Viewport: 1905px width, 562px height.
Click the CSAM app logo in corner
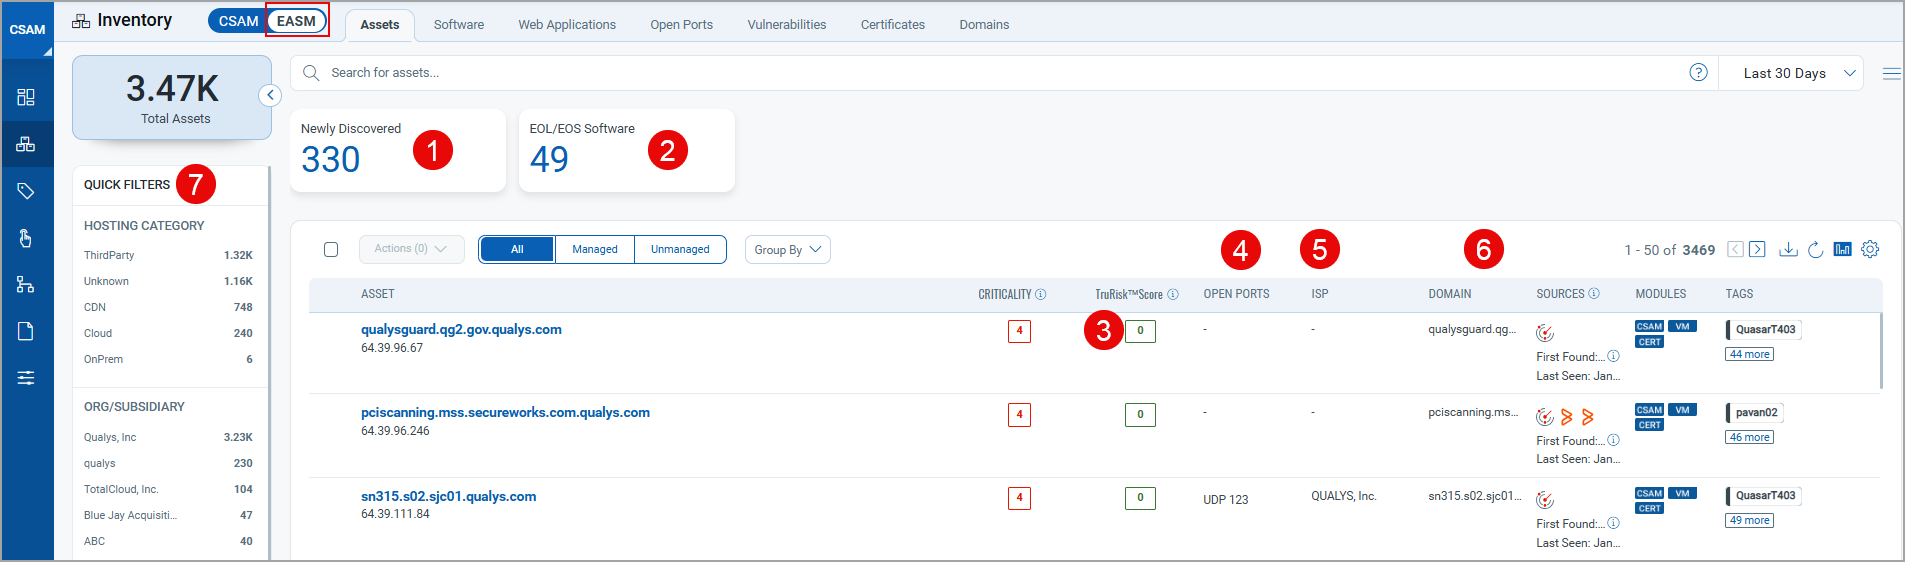coord(27,29)
